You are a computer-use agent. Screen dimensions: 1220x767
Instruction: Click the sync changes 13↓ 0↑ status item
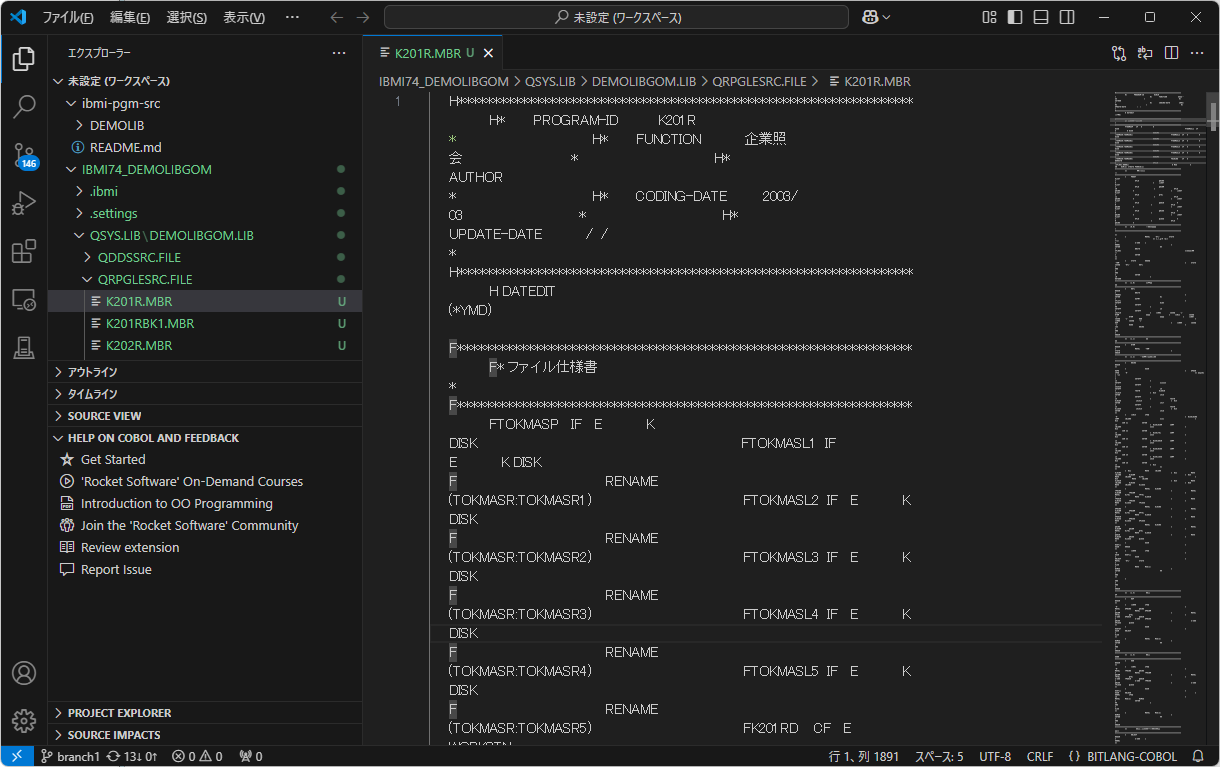(132, 757)
